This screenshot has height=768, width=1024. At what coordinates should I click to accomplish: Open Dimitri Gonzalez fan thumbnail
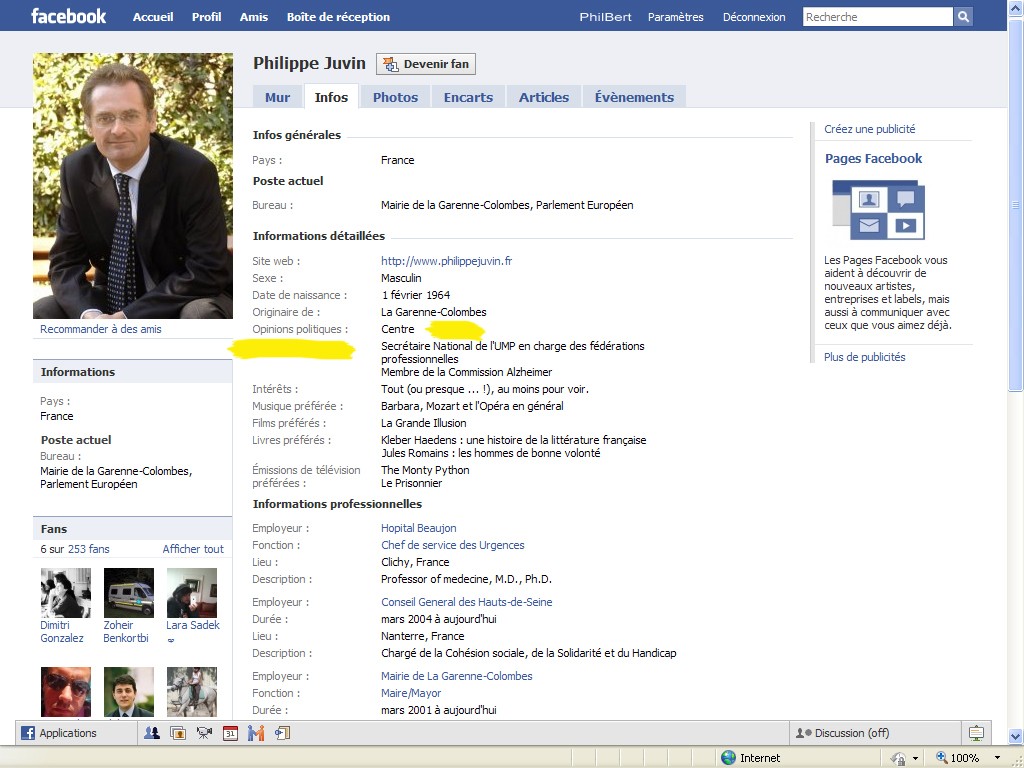pyautogui.click(x=65, y=593)
